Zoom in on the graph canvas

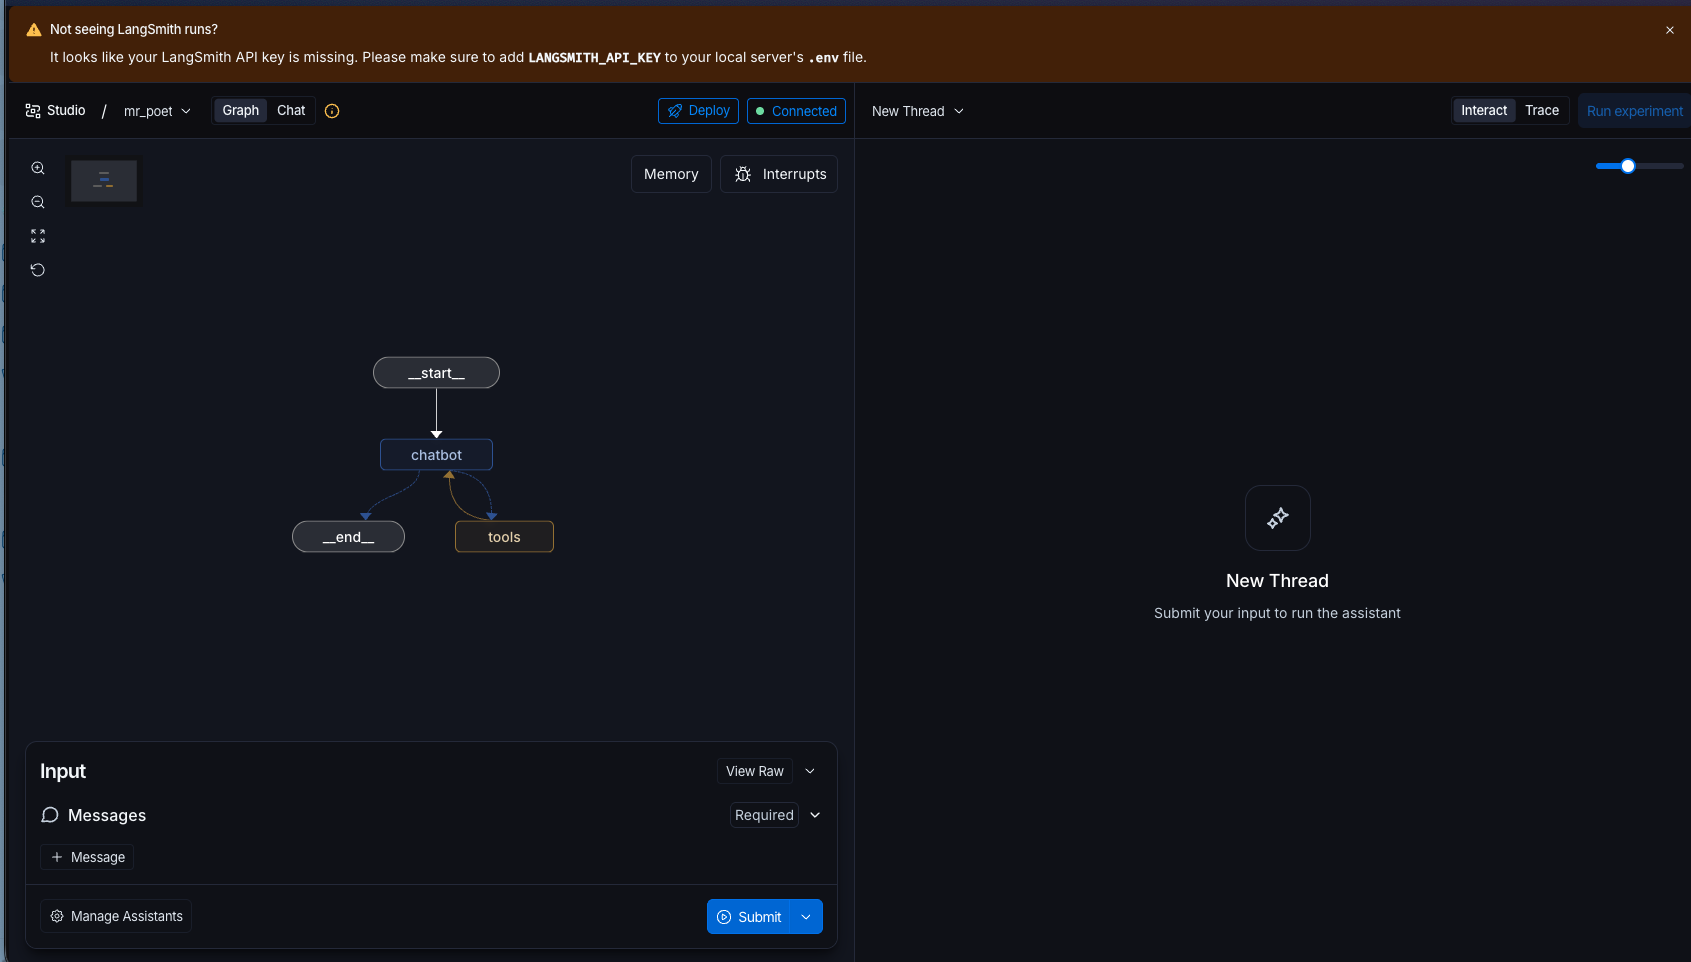[x=38, y=168]
